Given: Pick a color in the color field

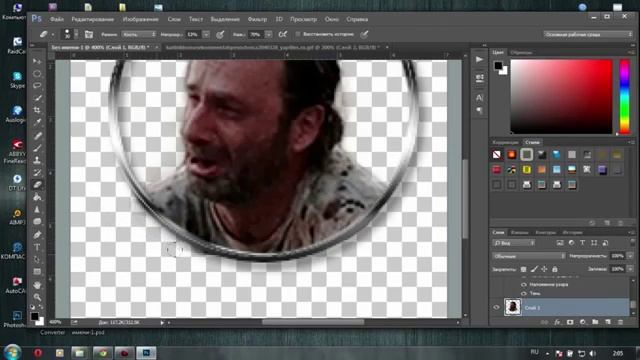Looking at the screenshot, I should pyautogui.click(x=561, y=97).
